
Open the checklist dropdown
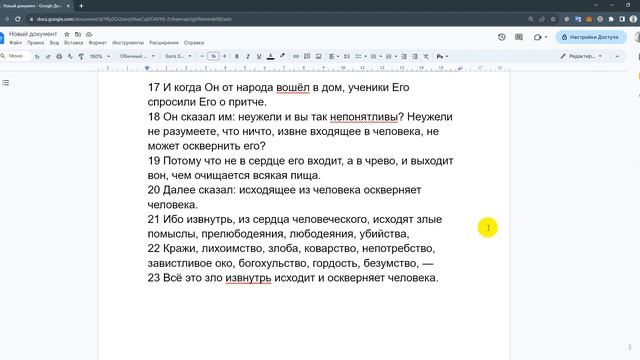(x=361, y=56)
